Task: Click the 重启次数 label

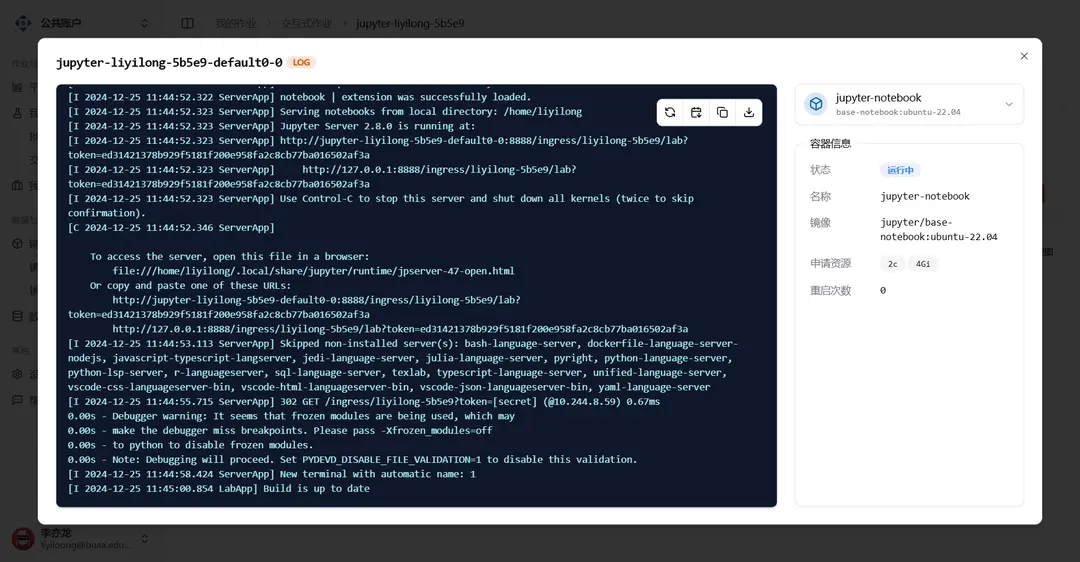Action: (x=830, y=291)
